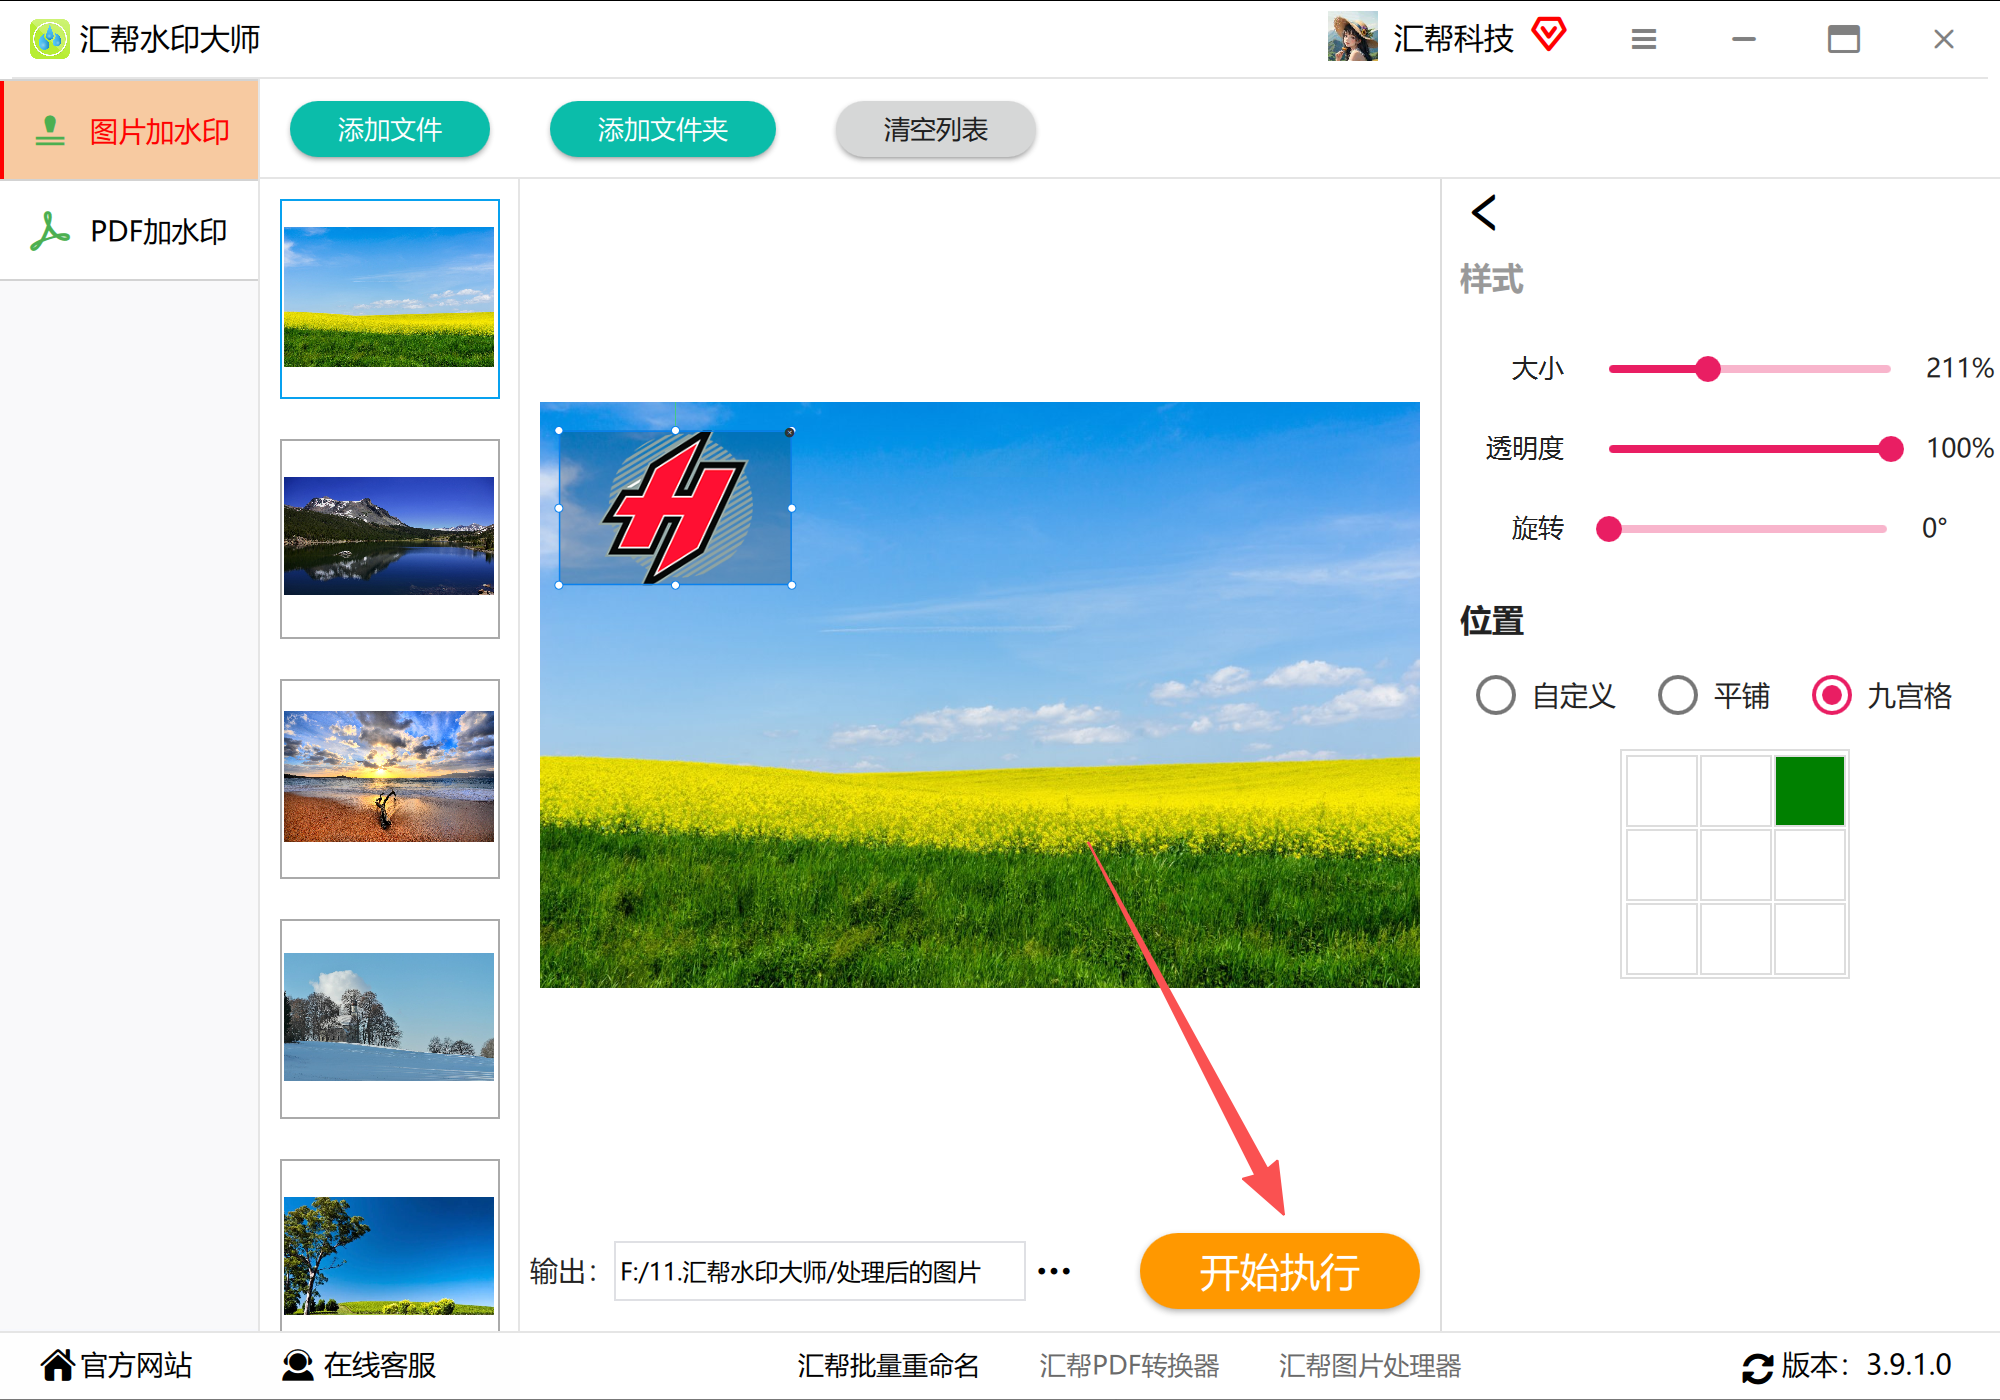
Task: Click the 添加文件 button
Action: pyautogui.click(x=389, y=130)
